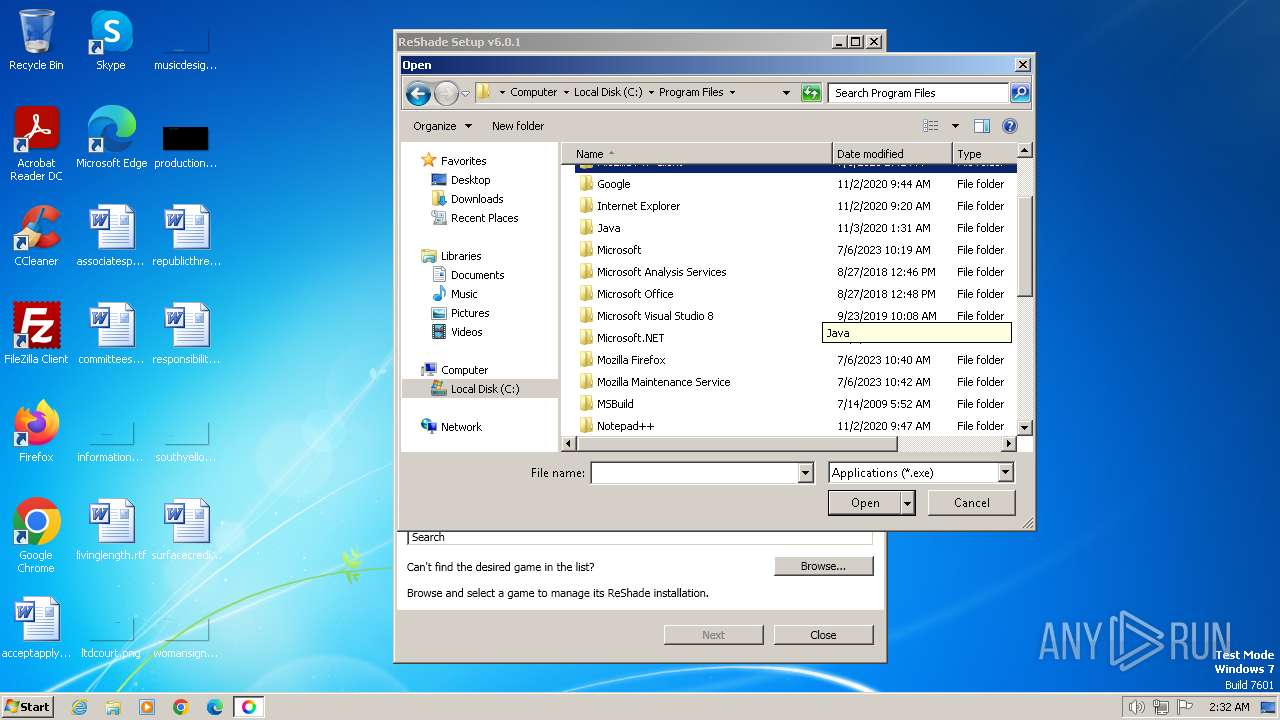Select the Notepad++ folder icon
1280x720 pixels.
[x=587, y=426]
